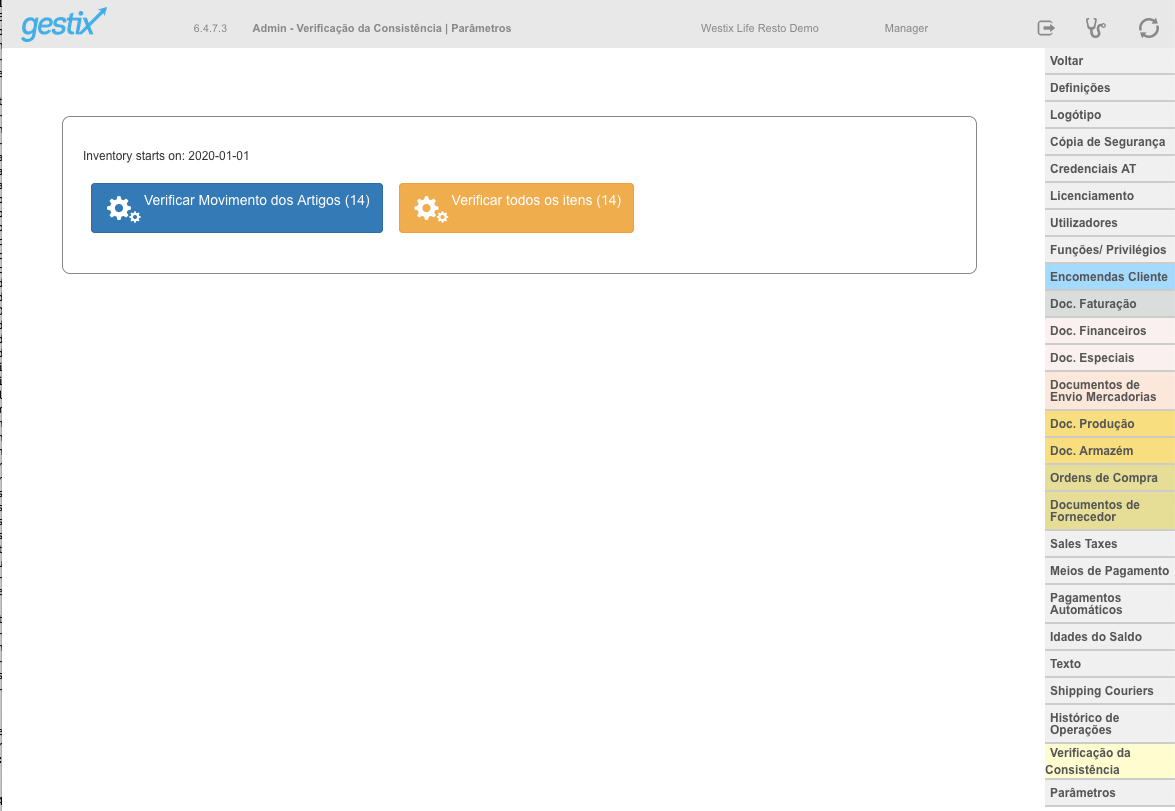Image resolution: width=1175 pixels, height=811 pixels.
Task: Select Doc. Produção menu item
Action: (x=1109, y=423)
